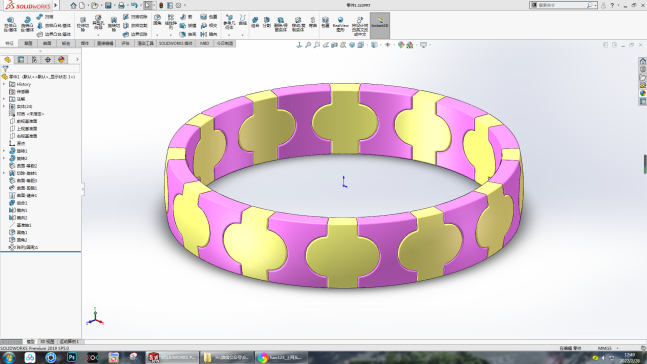Open SOLIDWORKS Options via the gear icon

pyautogui.click(x=178, y=5)
